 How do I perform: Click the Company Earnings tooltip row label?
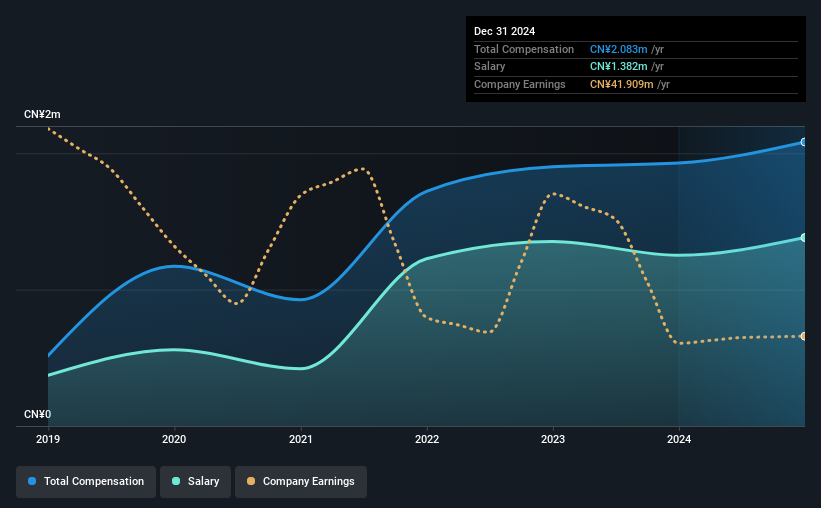pos(520,84)
